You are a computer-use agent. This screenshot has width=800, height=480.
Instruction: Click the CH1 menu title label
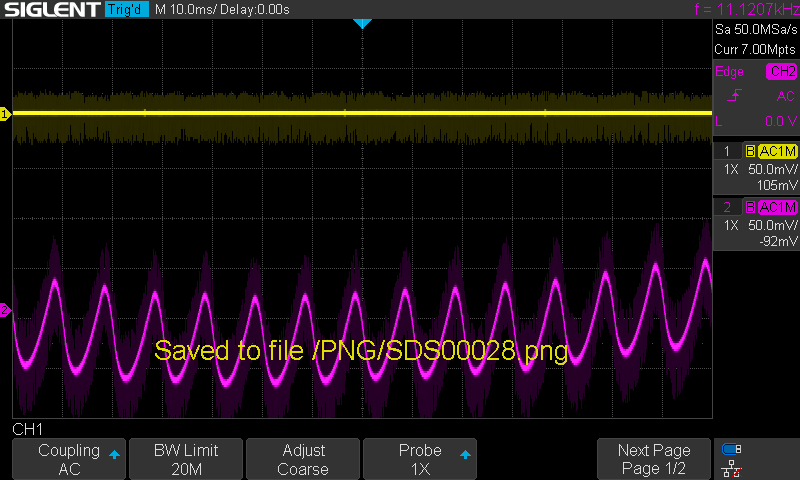click(x=28, y=430)
